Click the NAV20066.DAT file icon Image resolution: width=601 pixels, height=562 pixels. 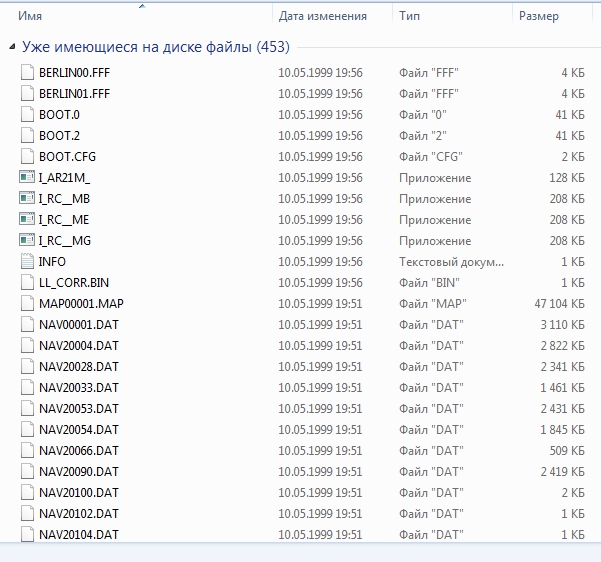27,451
